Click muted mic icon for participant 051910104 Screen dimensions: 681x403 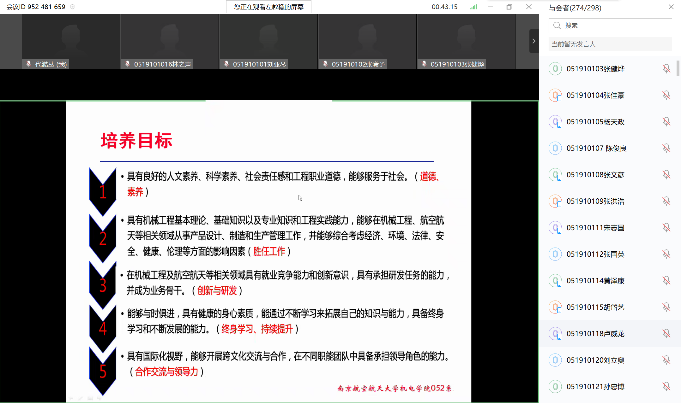pos(666,95)
